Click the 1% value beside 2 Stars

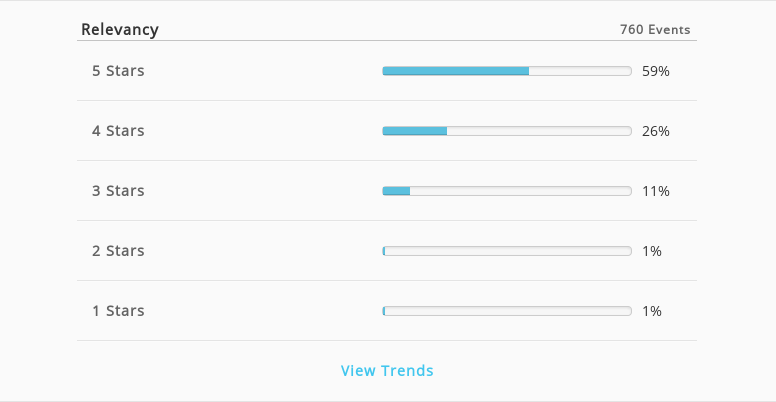(x=652, y=251)
